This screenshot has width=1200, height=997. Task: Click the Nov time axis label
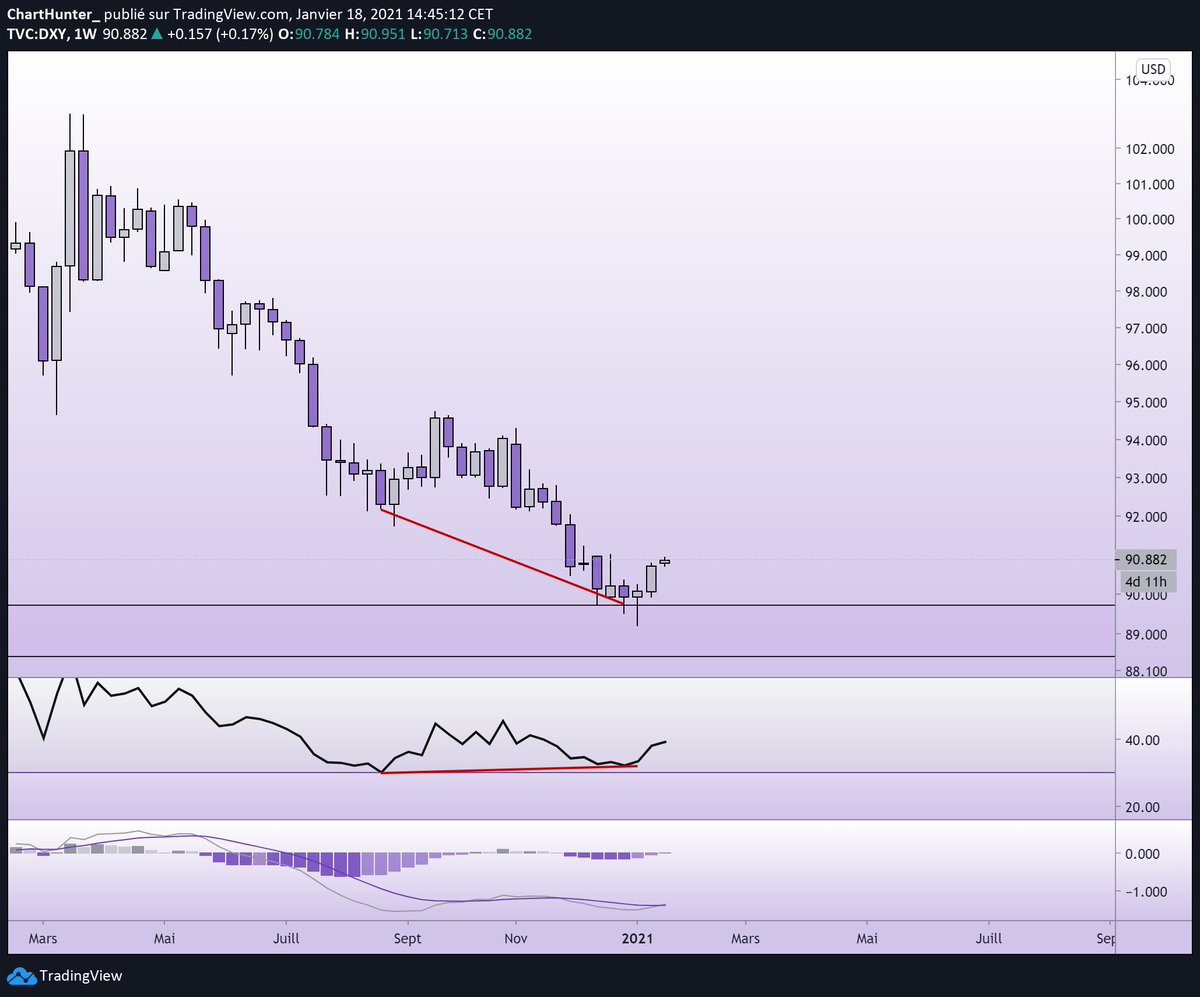[516, 939]
